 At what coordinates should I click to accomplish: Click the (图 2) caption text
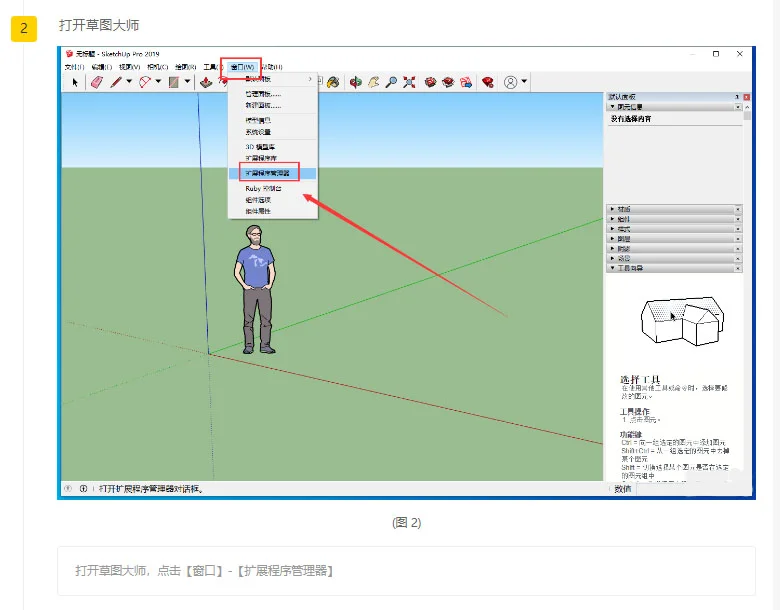tap(406, 522)
